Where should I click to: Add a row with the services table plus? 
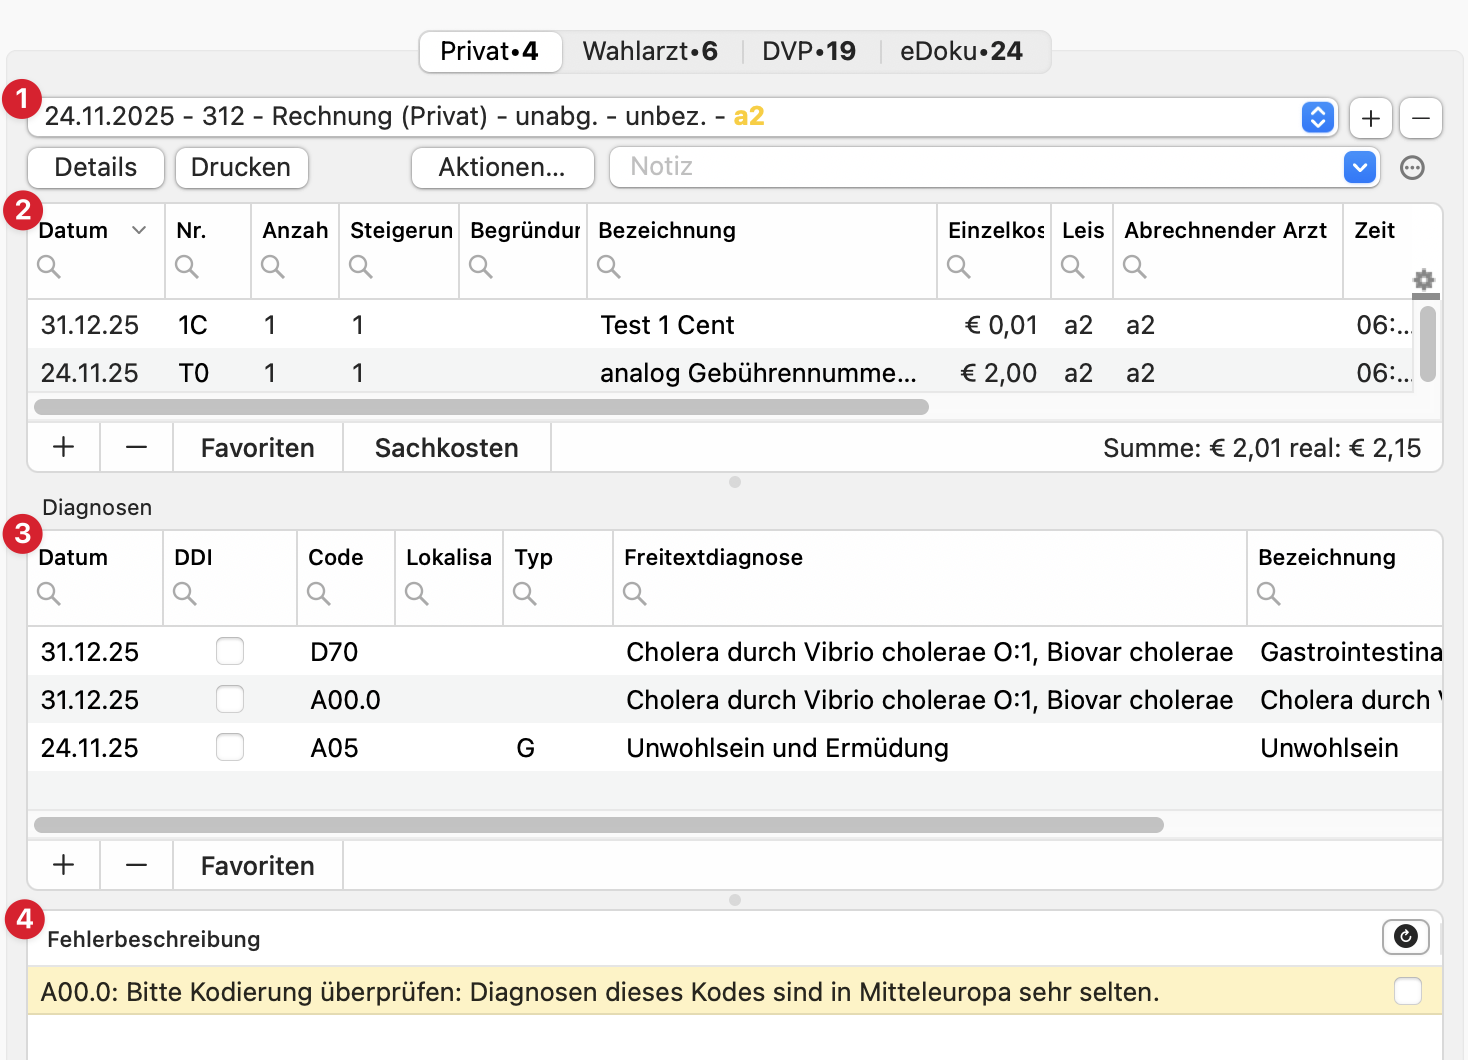63,447
